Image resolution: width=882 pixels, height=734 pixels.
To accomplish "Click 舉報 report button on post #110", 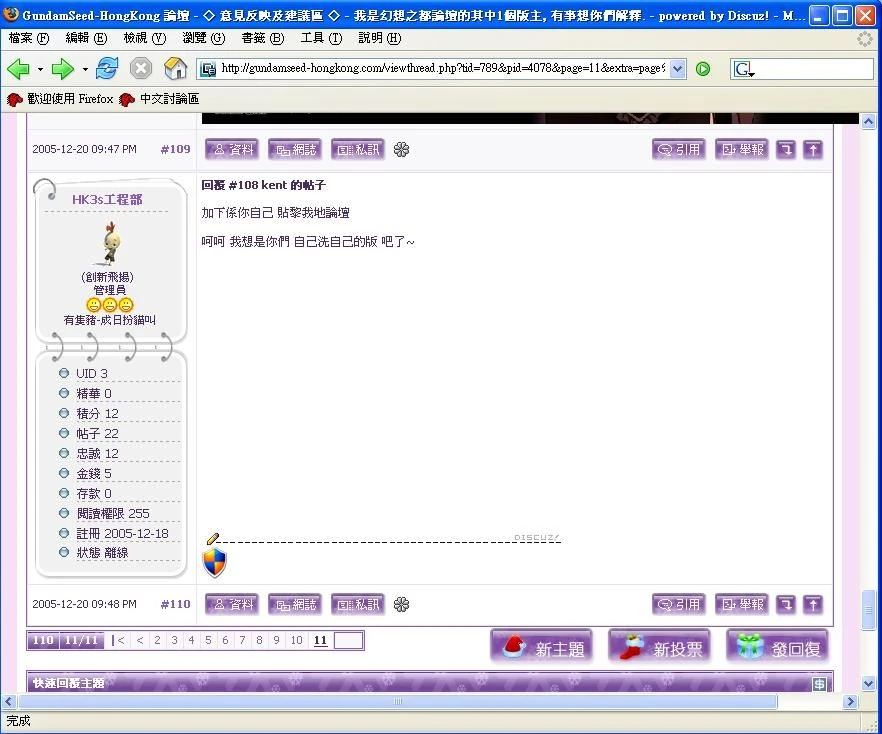I will point(742,605).
